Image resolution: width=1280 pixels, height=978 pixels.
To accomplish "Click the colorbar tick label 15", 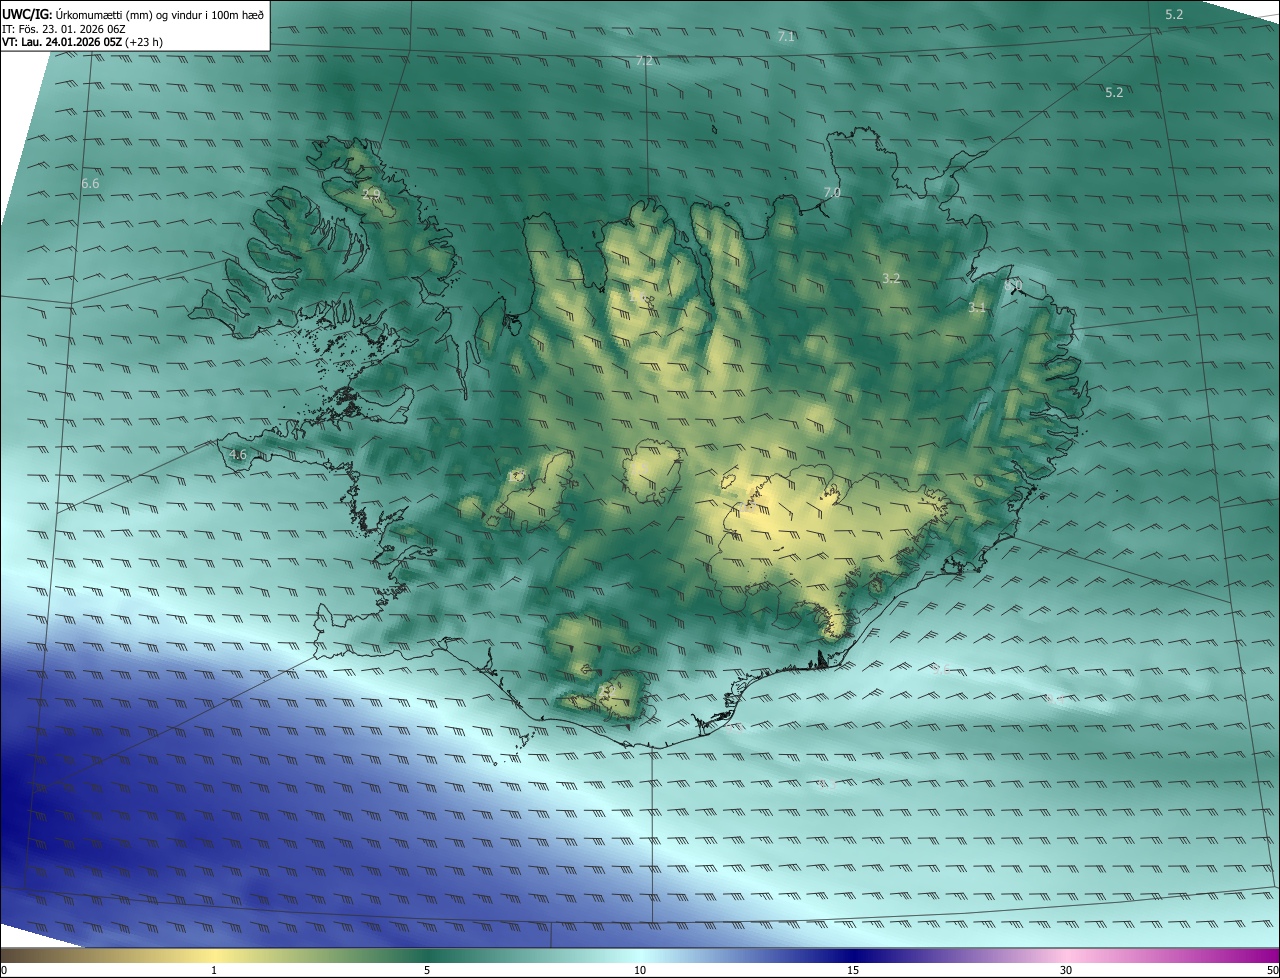I will point(853,970).
